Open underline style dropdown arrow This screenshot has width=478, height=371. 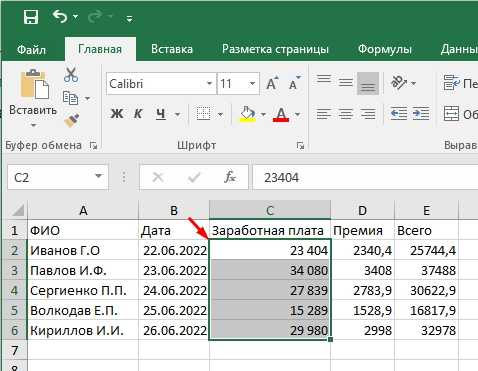click(x=177, y=115)
